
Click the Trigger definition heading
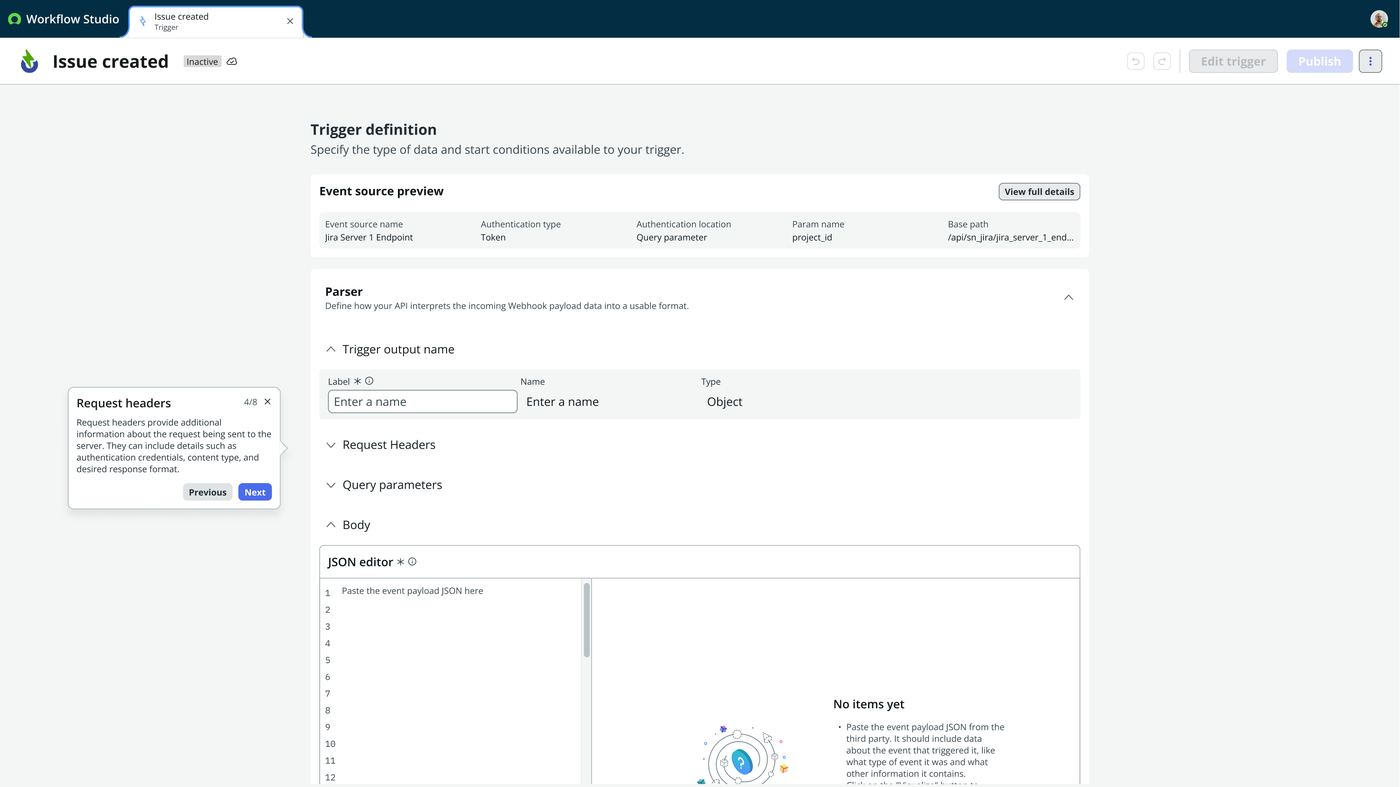pos(373,129)
